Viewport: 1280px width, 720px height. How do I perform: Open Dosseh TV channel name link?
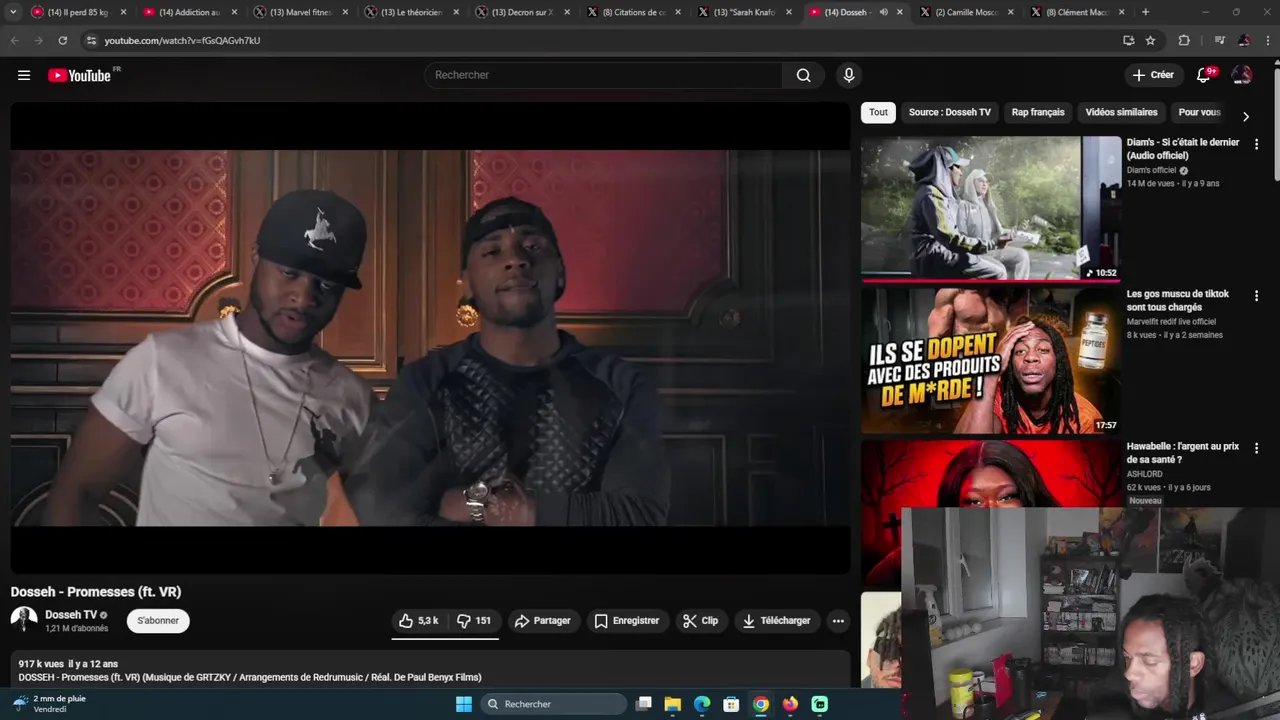pos(71,615)
